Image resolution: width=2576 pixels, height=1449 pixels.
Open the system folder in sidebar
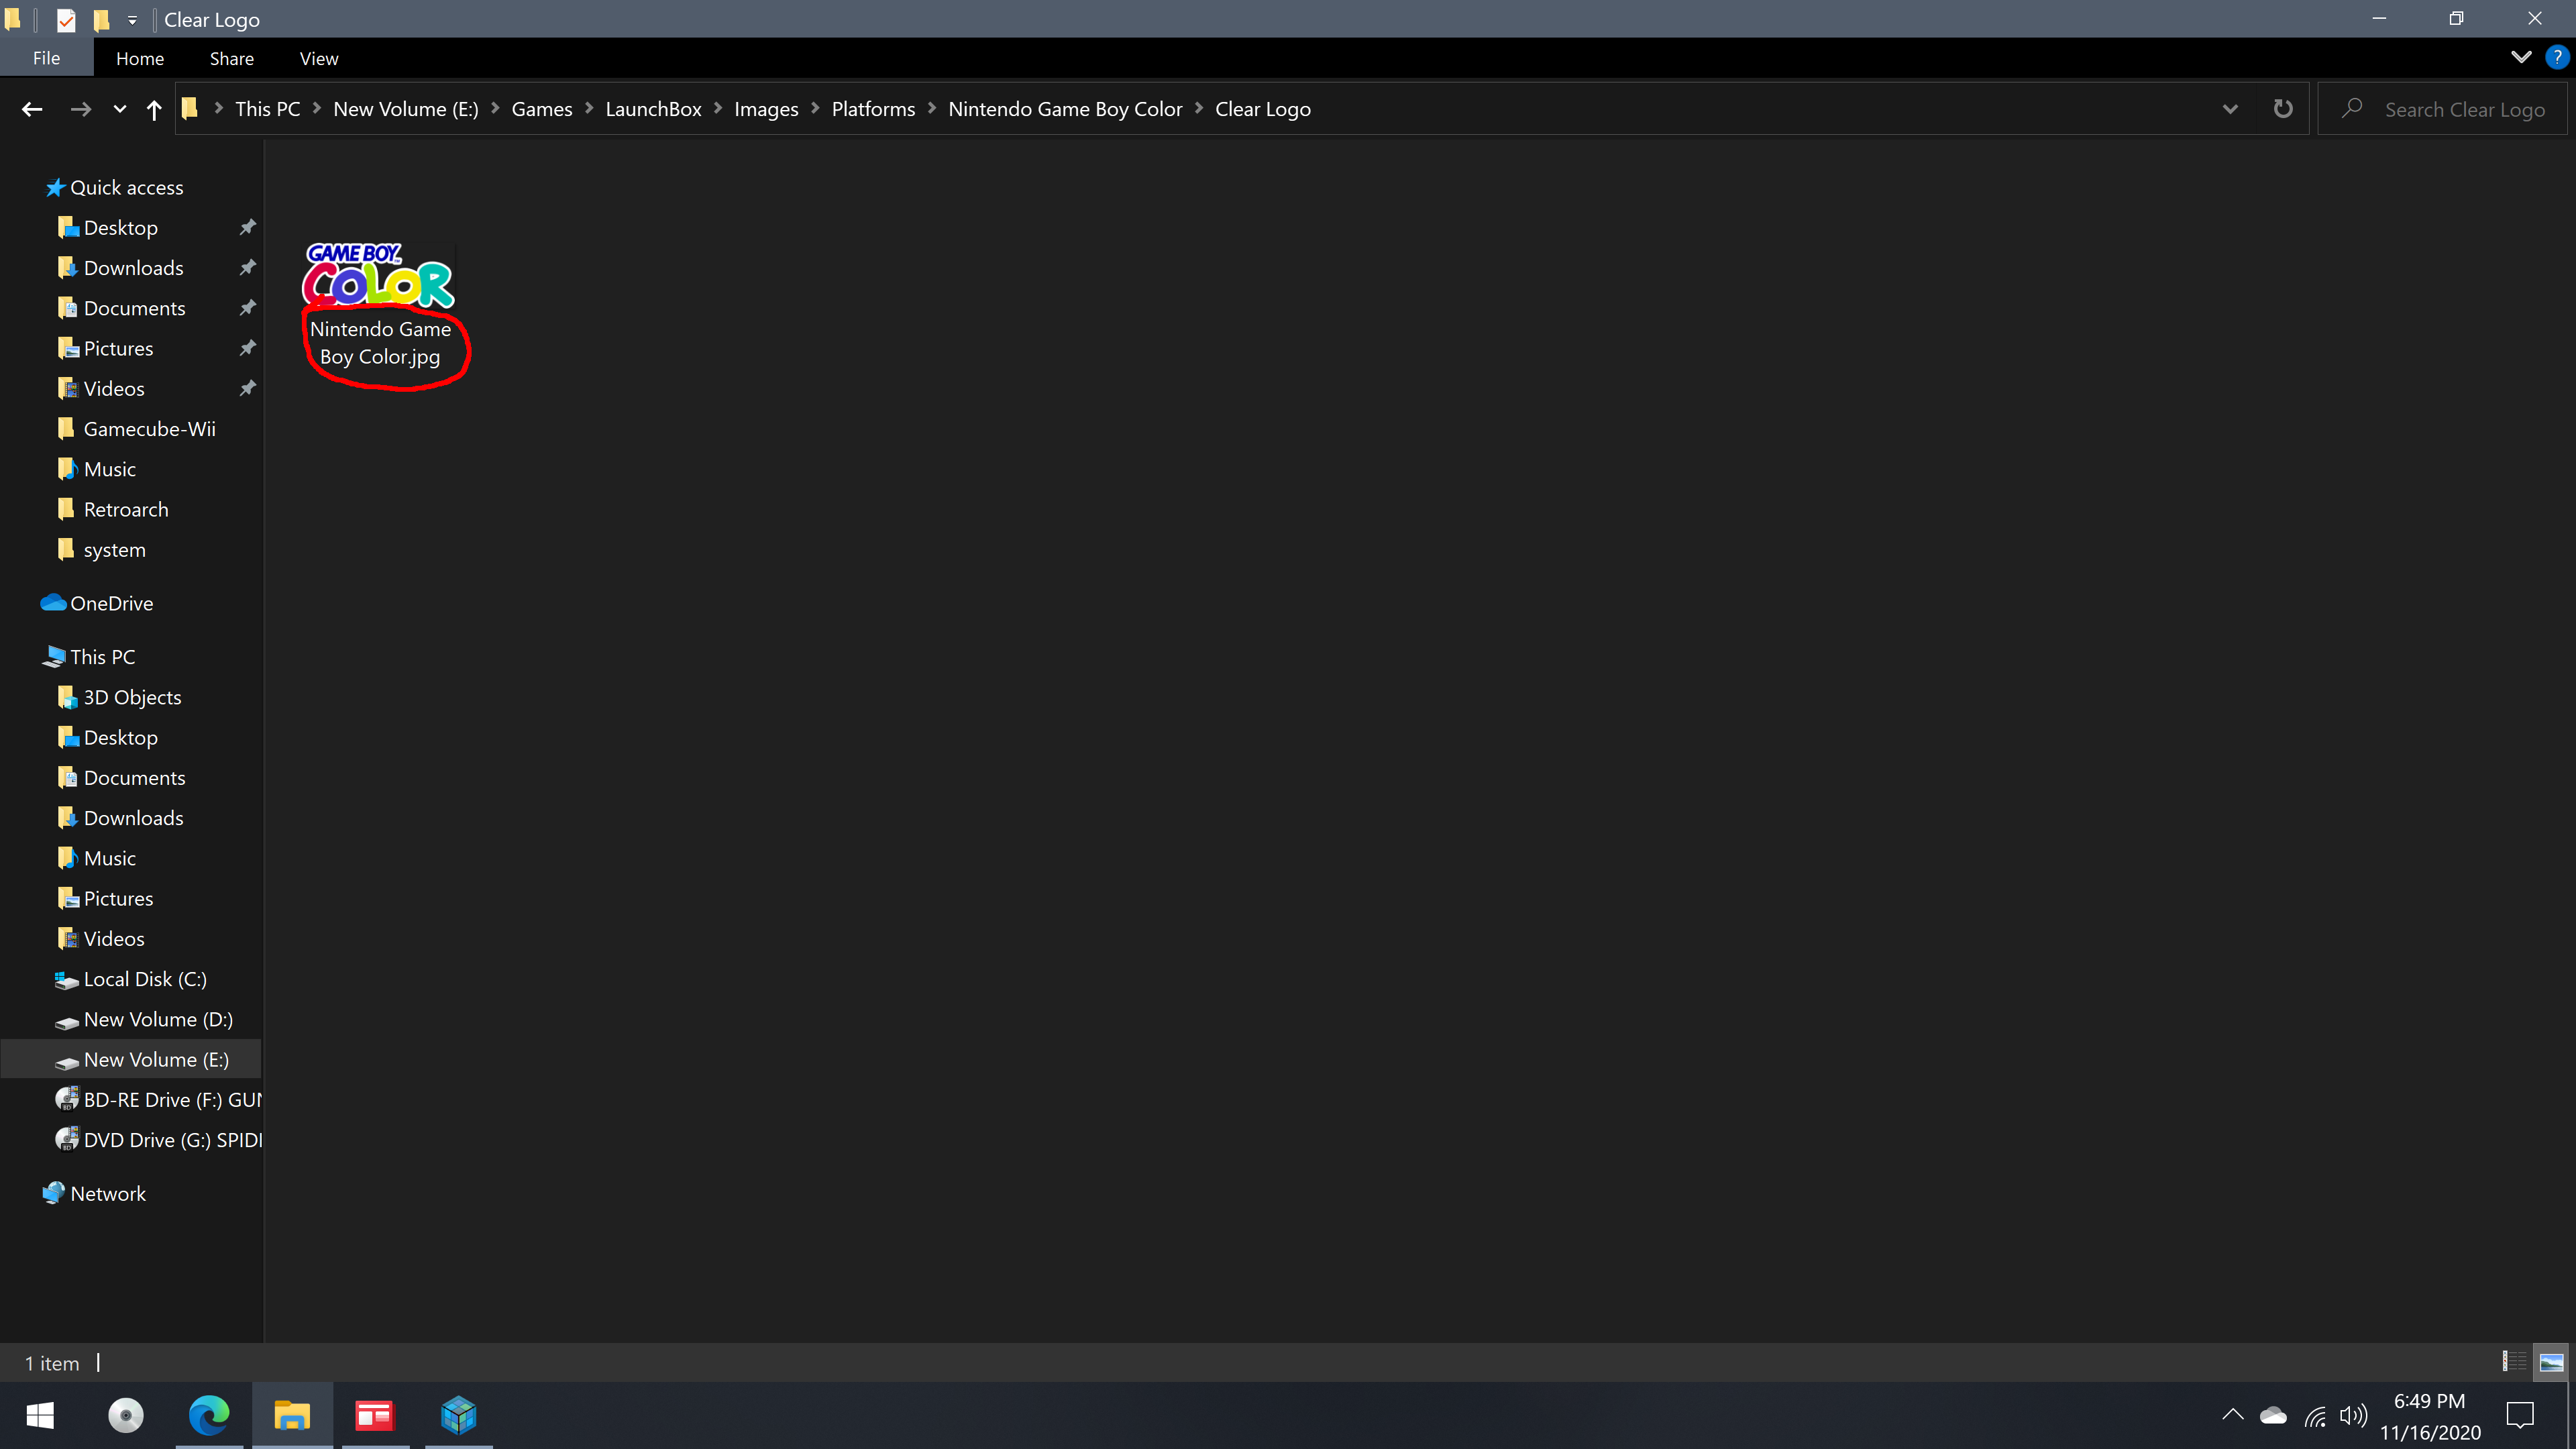click(x=114, y=549)
